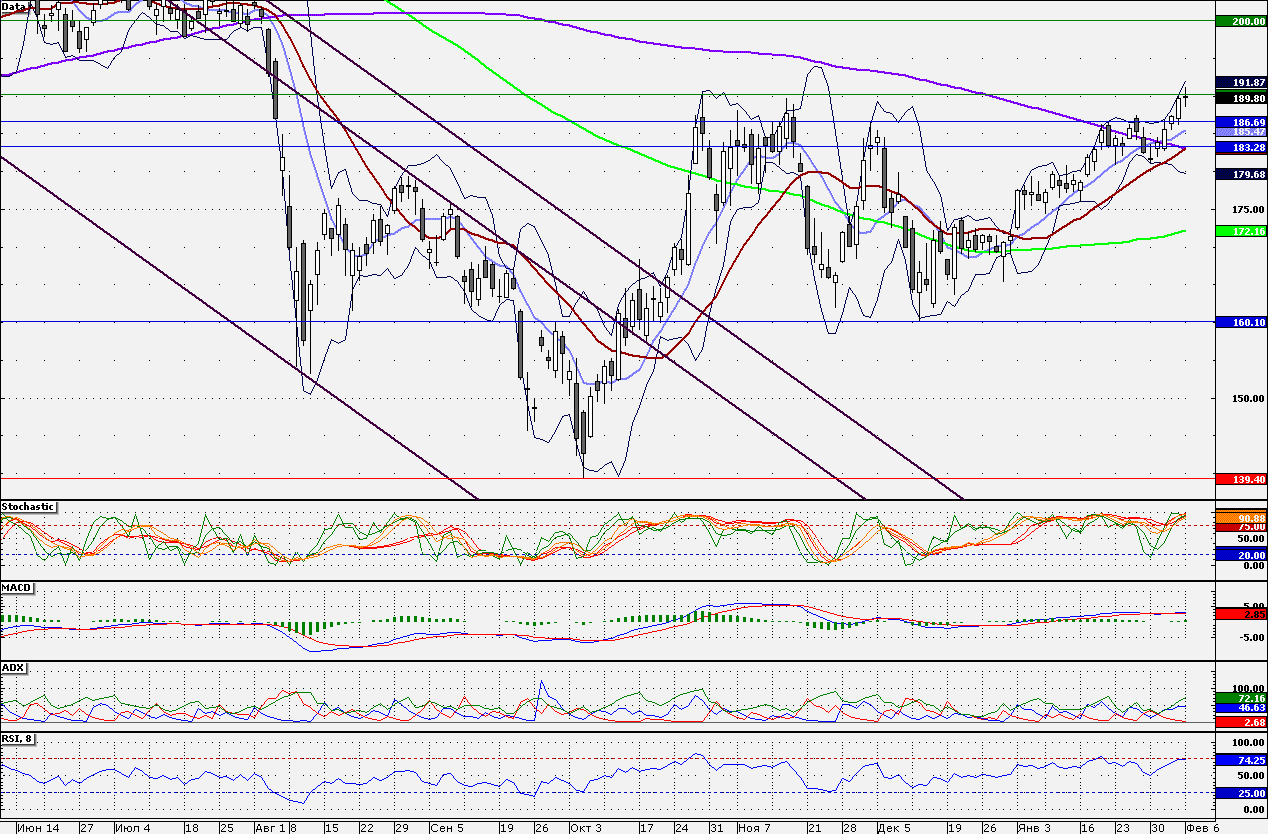Image resolution: width=1268 pixels, height=834 pixels.
Task: Select the green 172.16 moving average label
Action: [x=1239, y=231]
